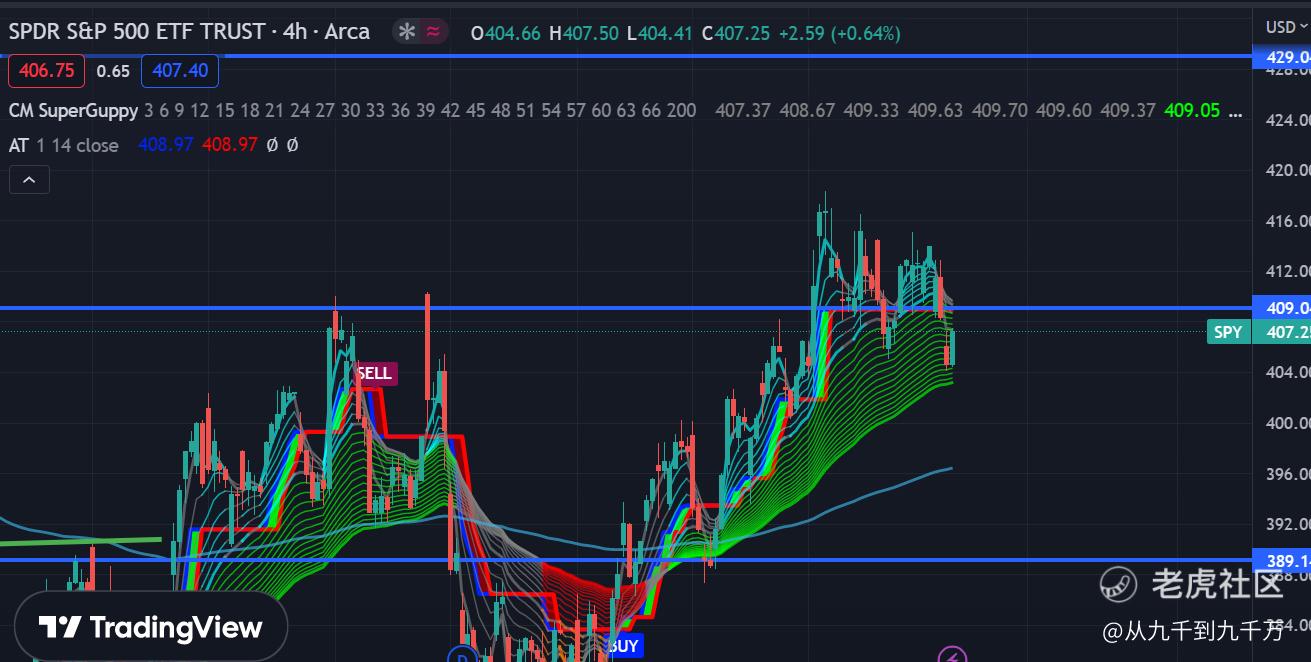Screen dimensions: 1311x662
Task: Click the 392.00 price scale tick
Action: pos(1288,524)
